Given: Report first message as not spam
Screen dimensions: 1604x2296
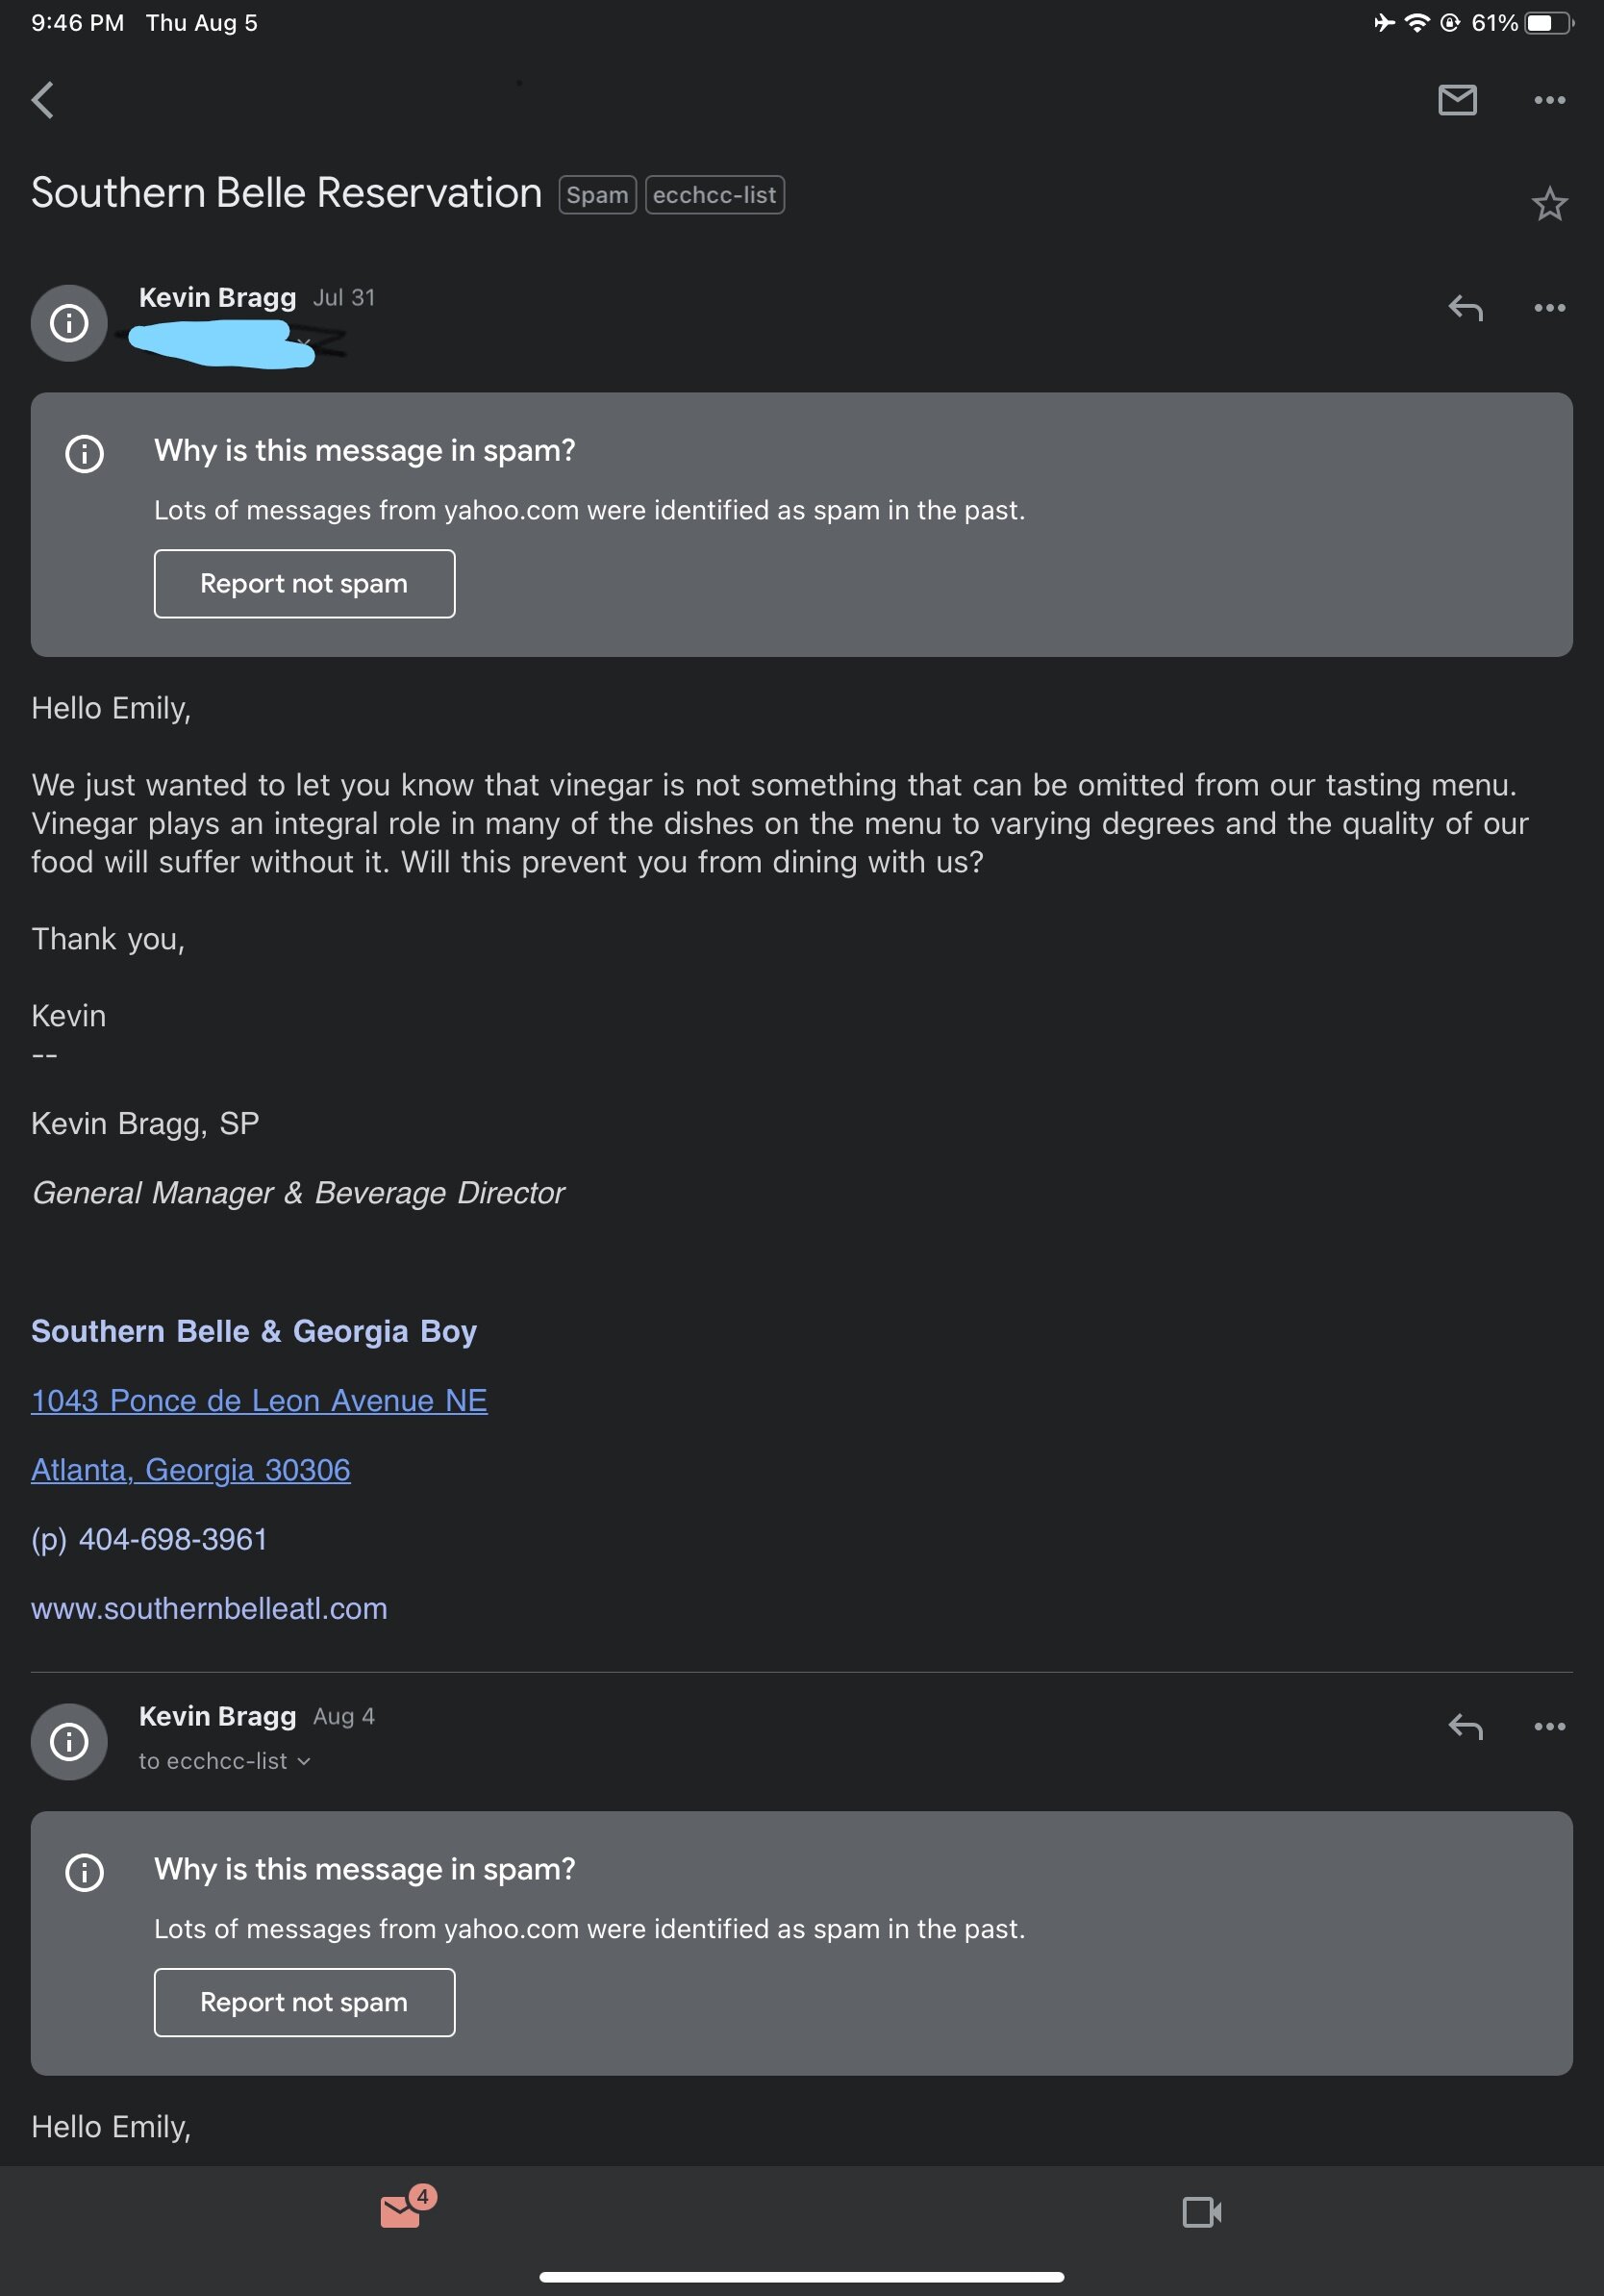Looking at the screenshot, I should click(304, 584).
